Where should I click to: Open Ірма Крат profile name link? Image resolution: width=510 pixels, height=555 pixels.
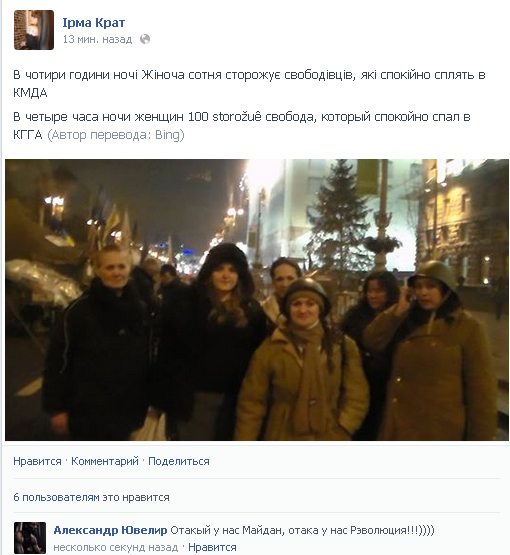click(x=94, y=22)
